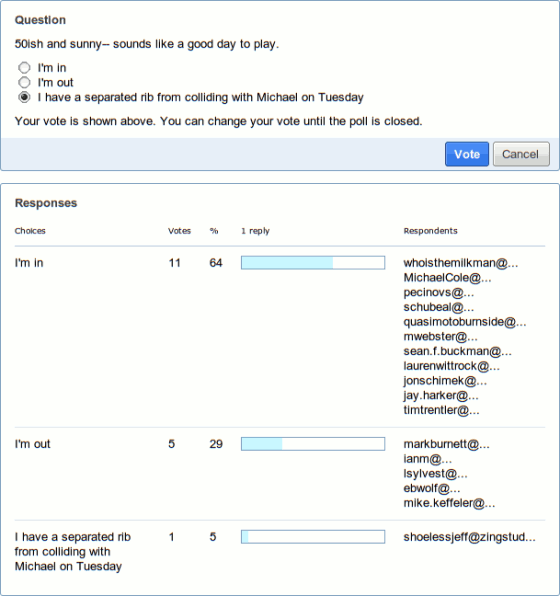Click respondent timtrentler@...
This screenshot has width=560, height=596.
point(441,410)
